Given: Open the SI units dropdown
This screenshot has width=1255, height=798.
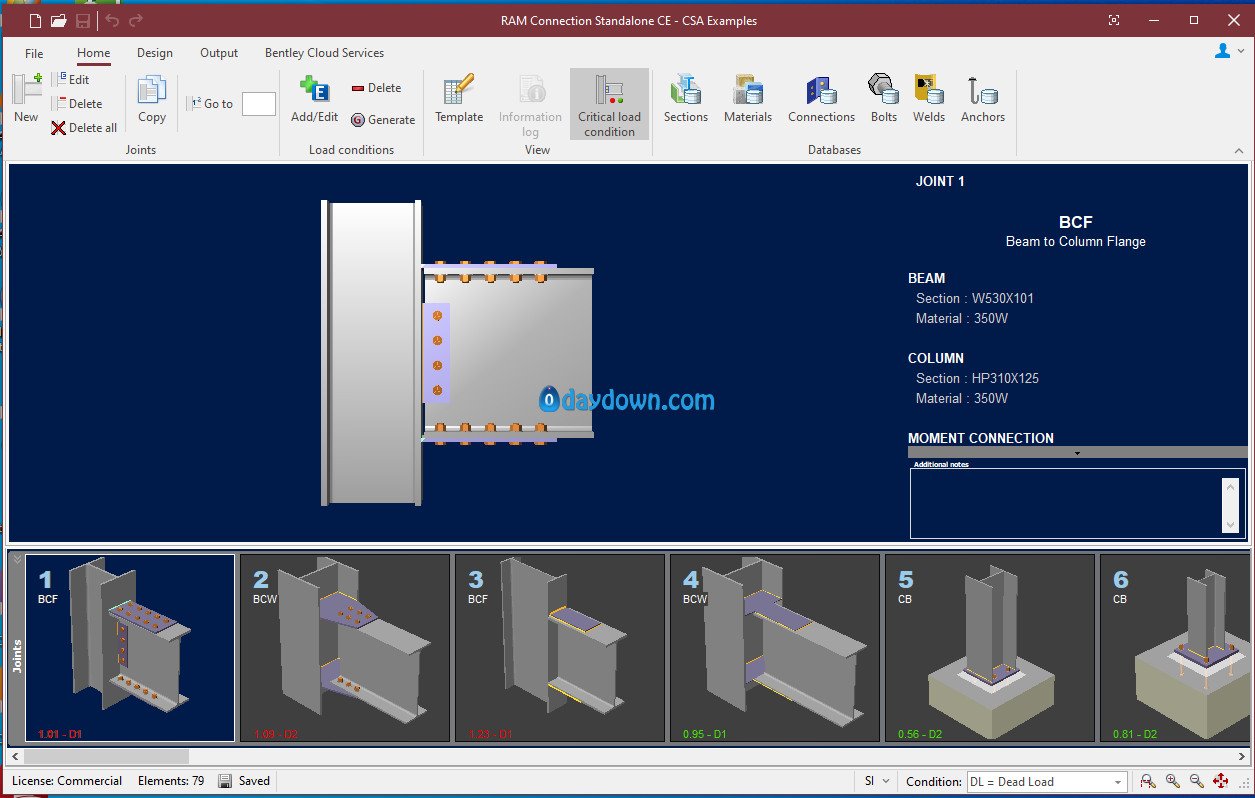Looking at the screenshot, I should [884, 782].
